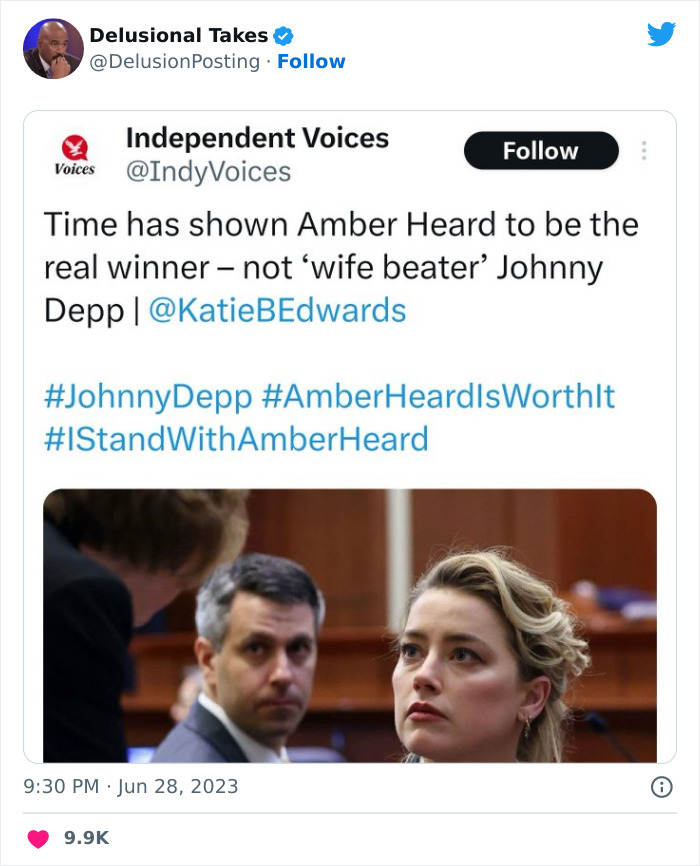
Task: Open the @IndyVoices handle
Action: point(208,172)
